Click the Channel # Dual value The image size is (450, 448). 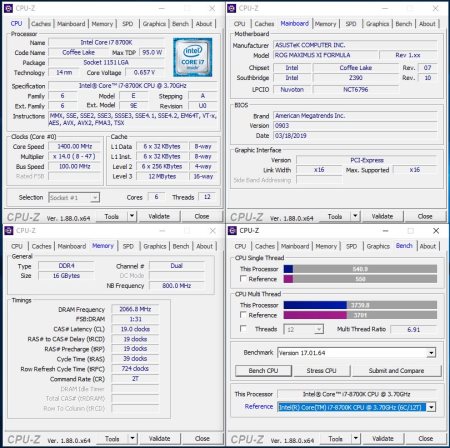(176, 266)
